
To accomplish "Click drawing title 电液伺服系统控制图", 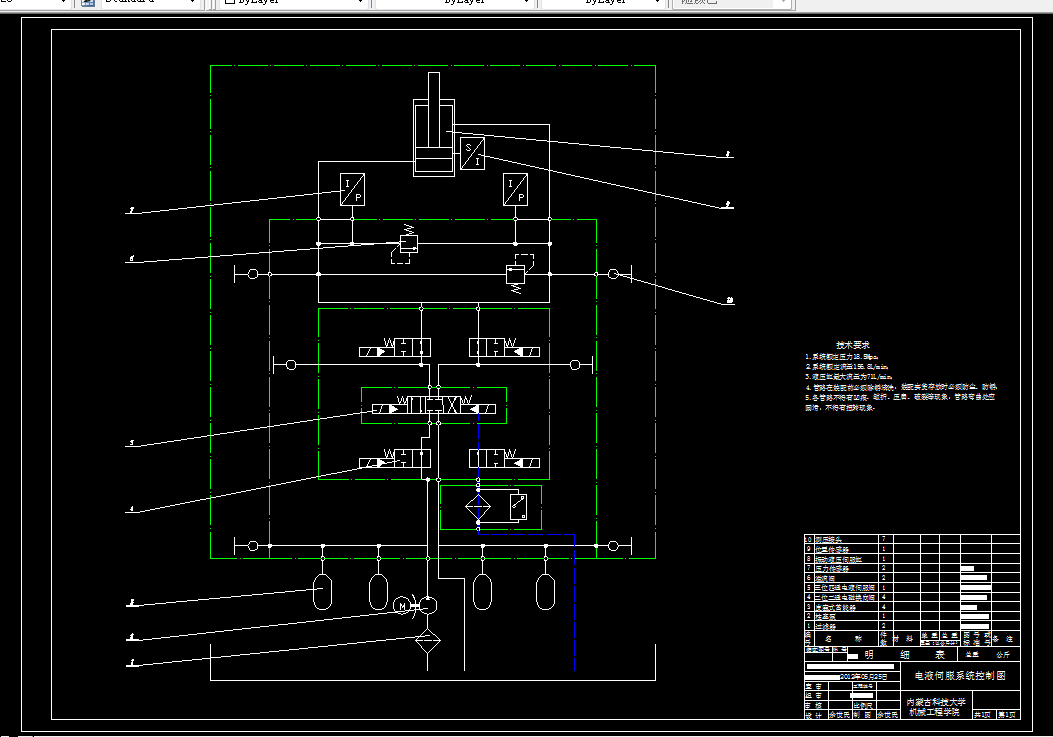I will tap(960, 675).
